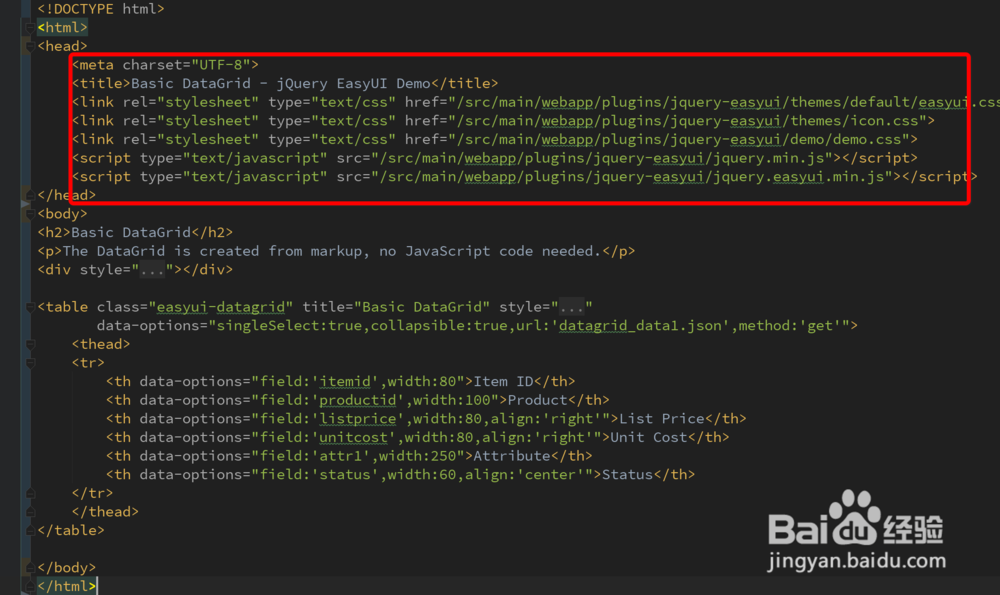The height and width of the screenshot is (595, 1000).
Task: Click the 'Attribute' header text
Action: (x=511, y=456)
